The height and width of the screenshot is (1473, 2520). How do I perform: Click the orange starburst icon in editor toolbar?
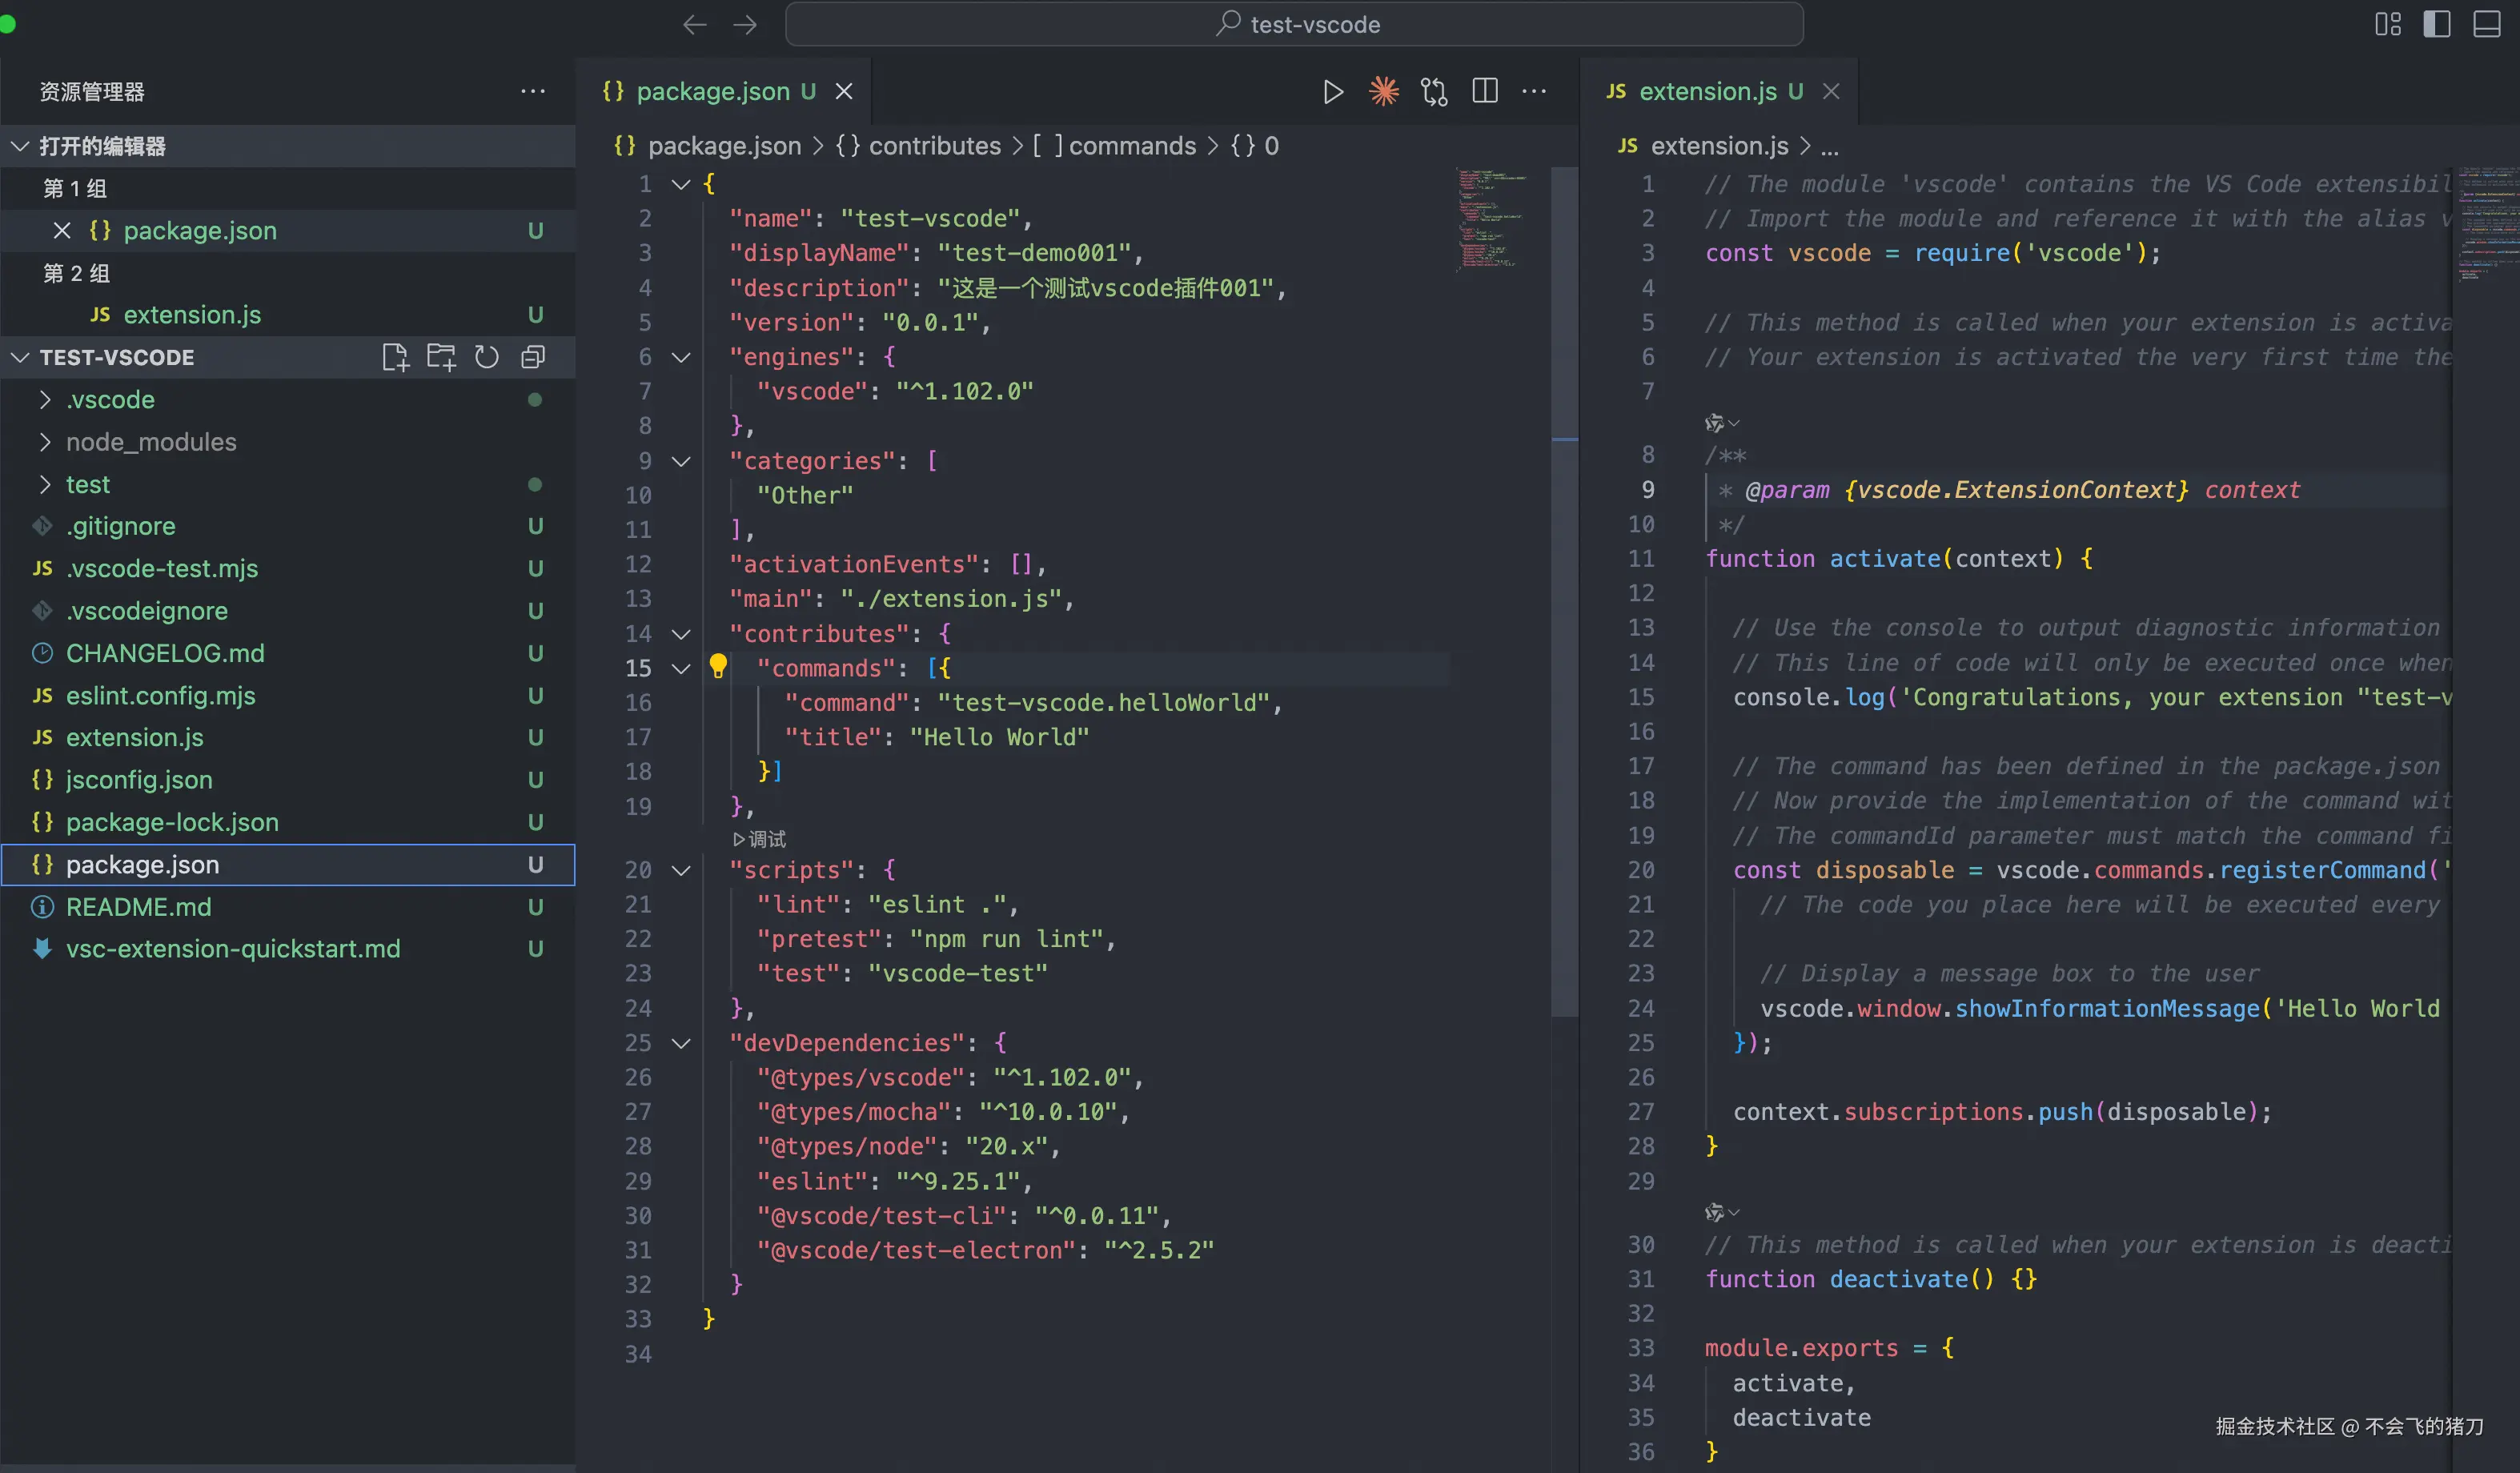(x=1383, y=92)
